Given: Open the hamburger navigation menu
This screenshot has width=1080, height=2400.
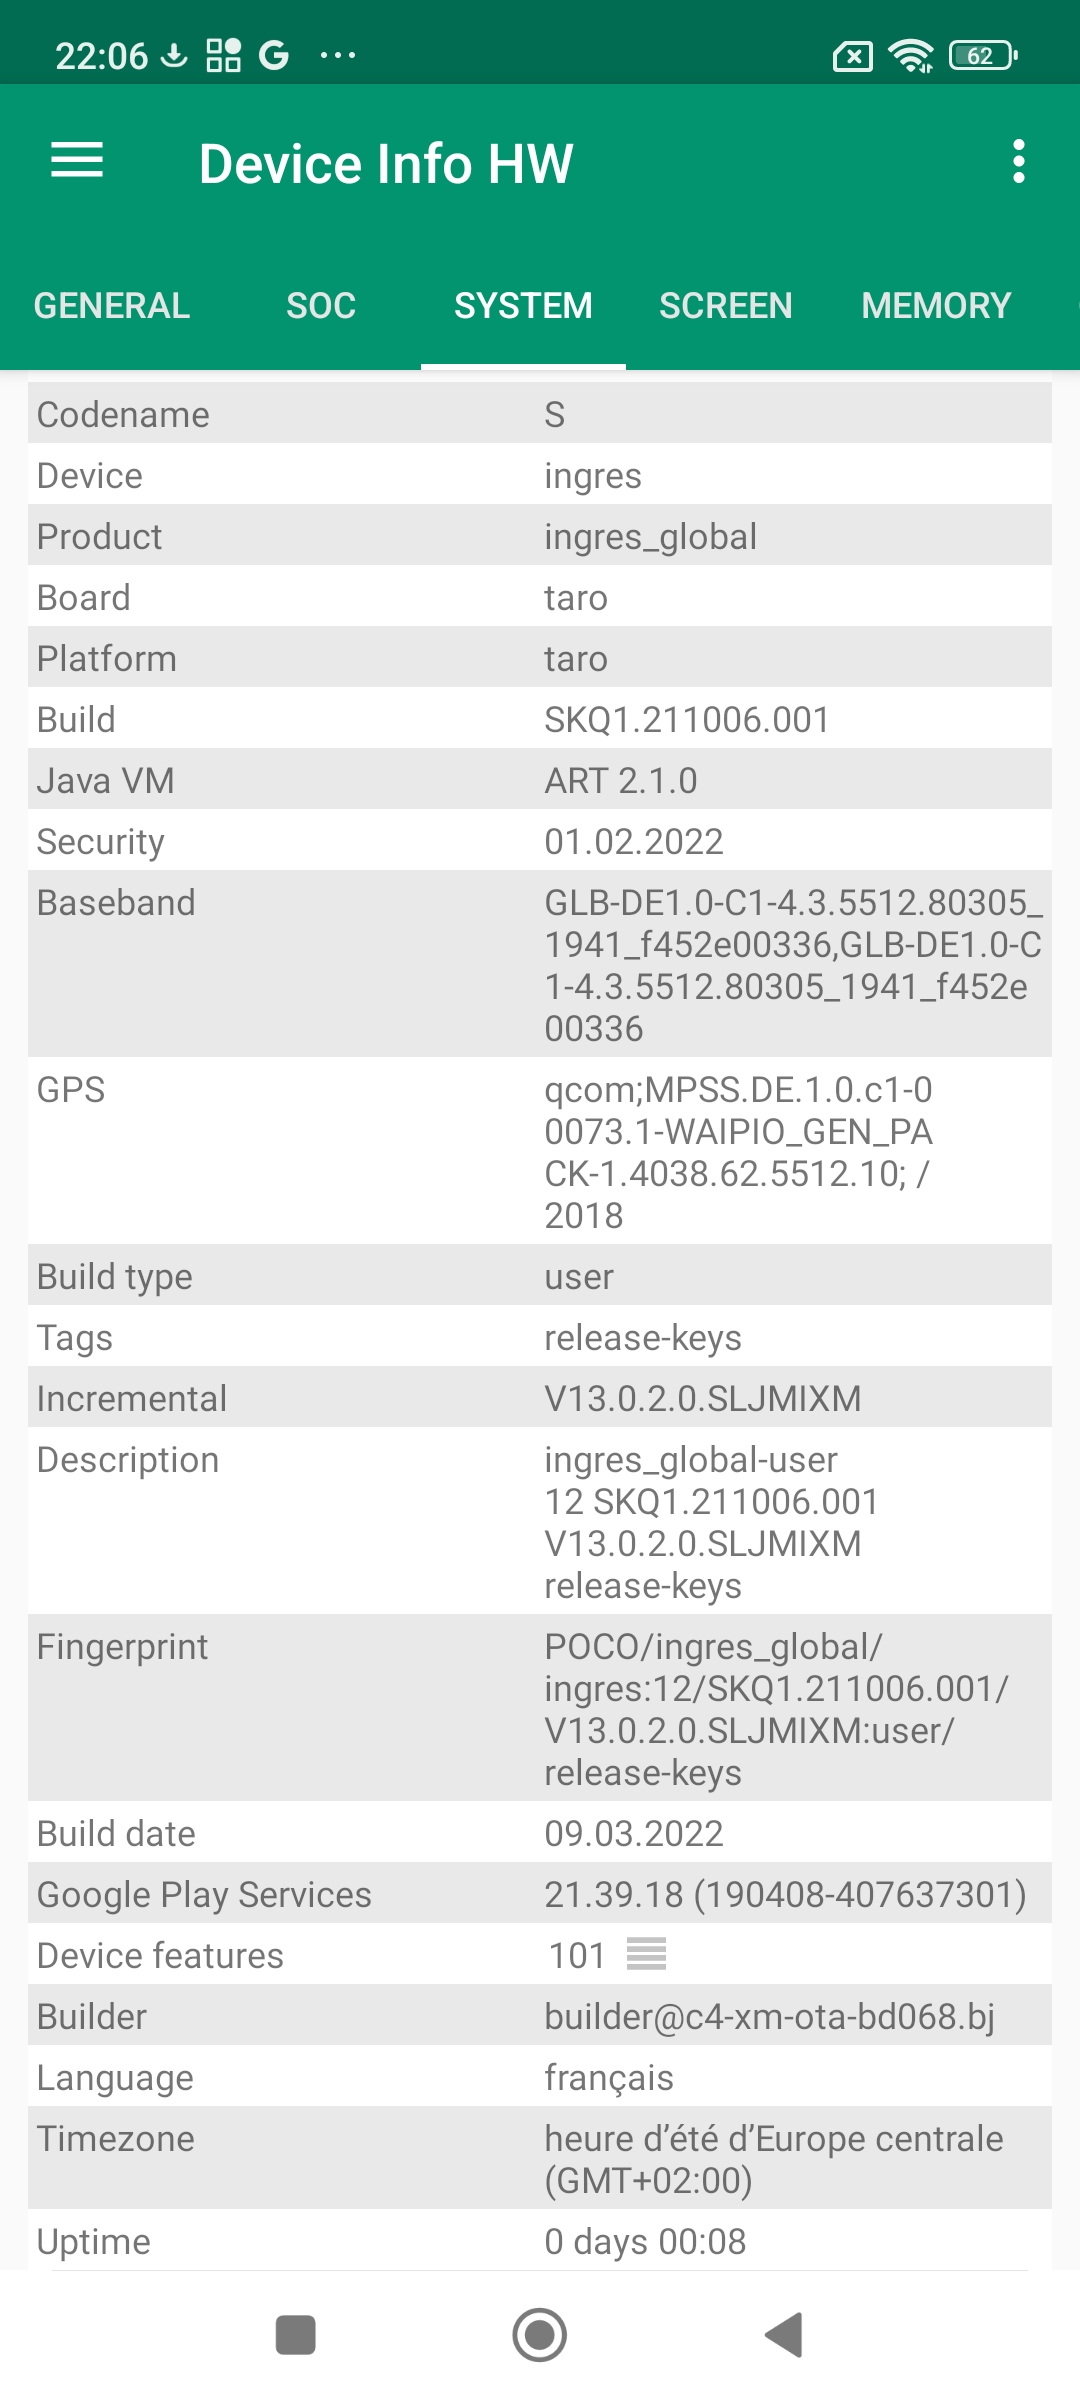Looking at the screenshot, I should (x=77, y=161).
